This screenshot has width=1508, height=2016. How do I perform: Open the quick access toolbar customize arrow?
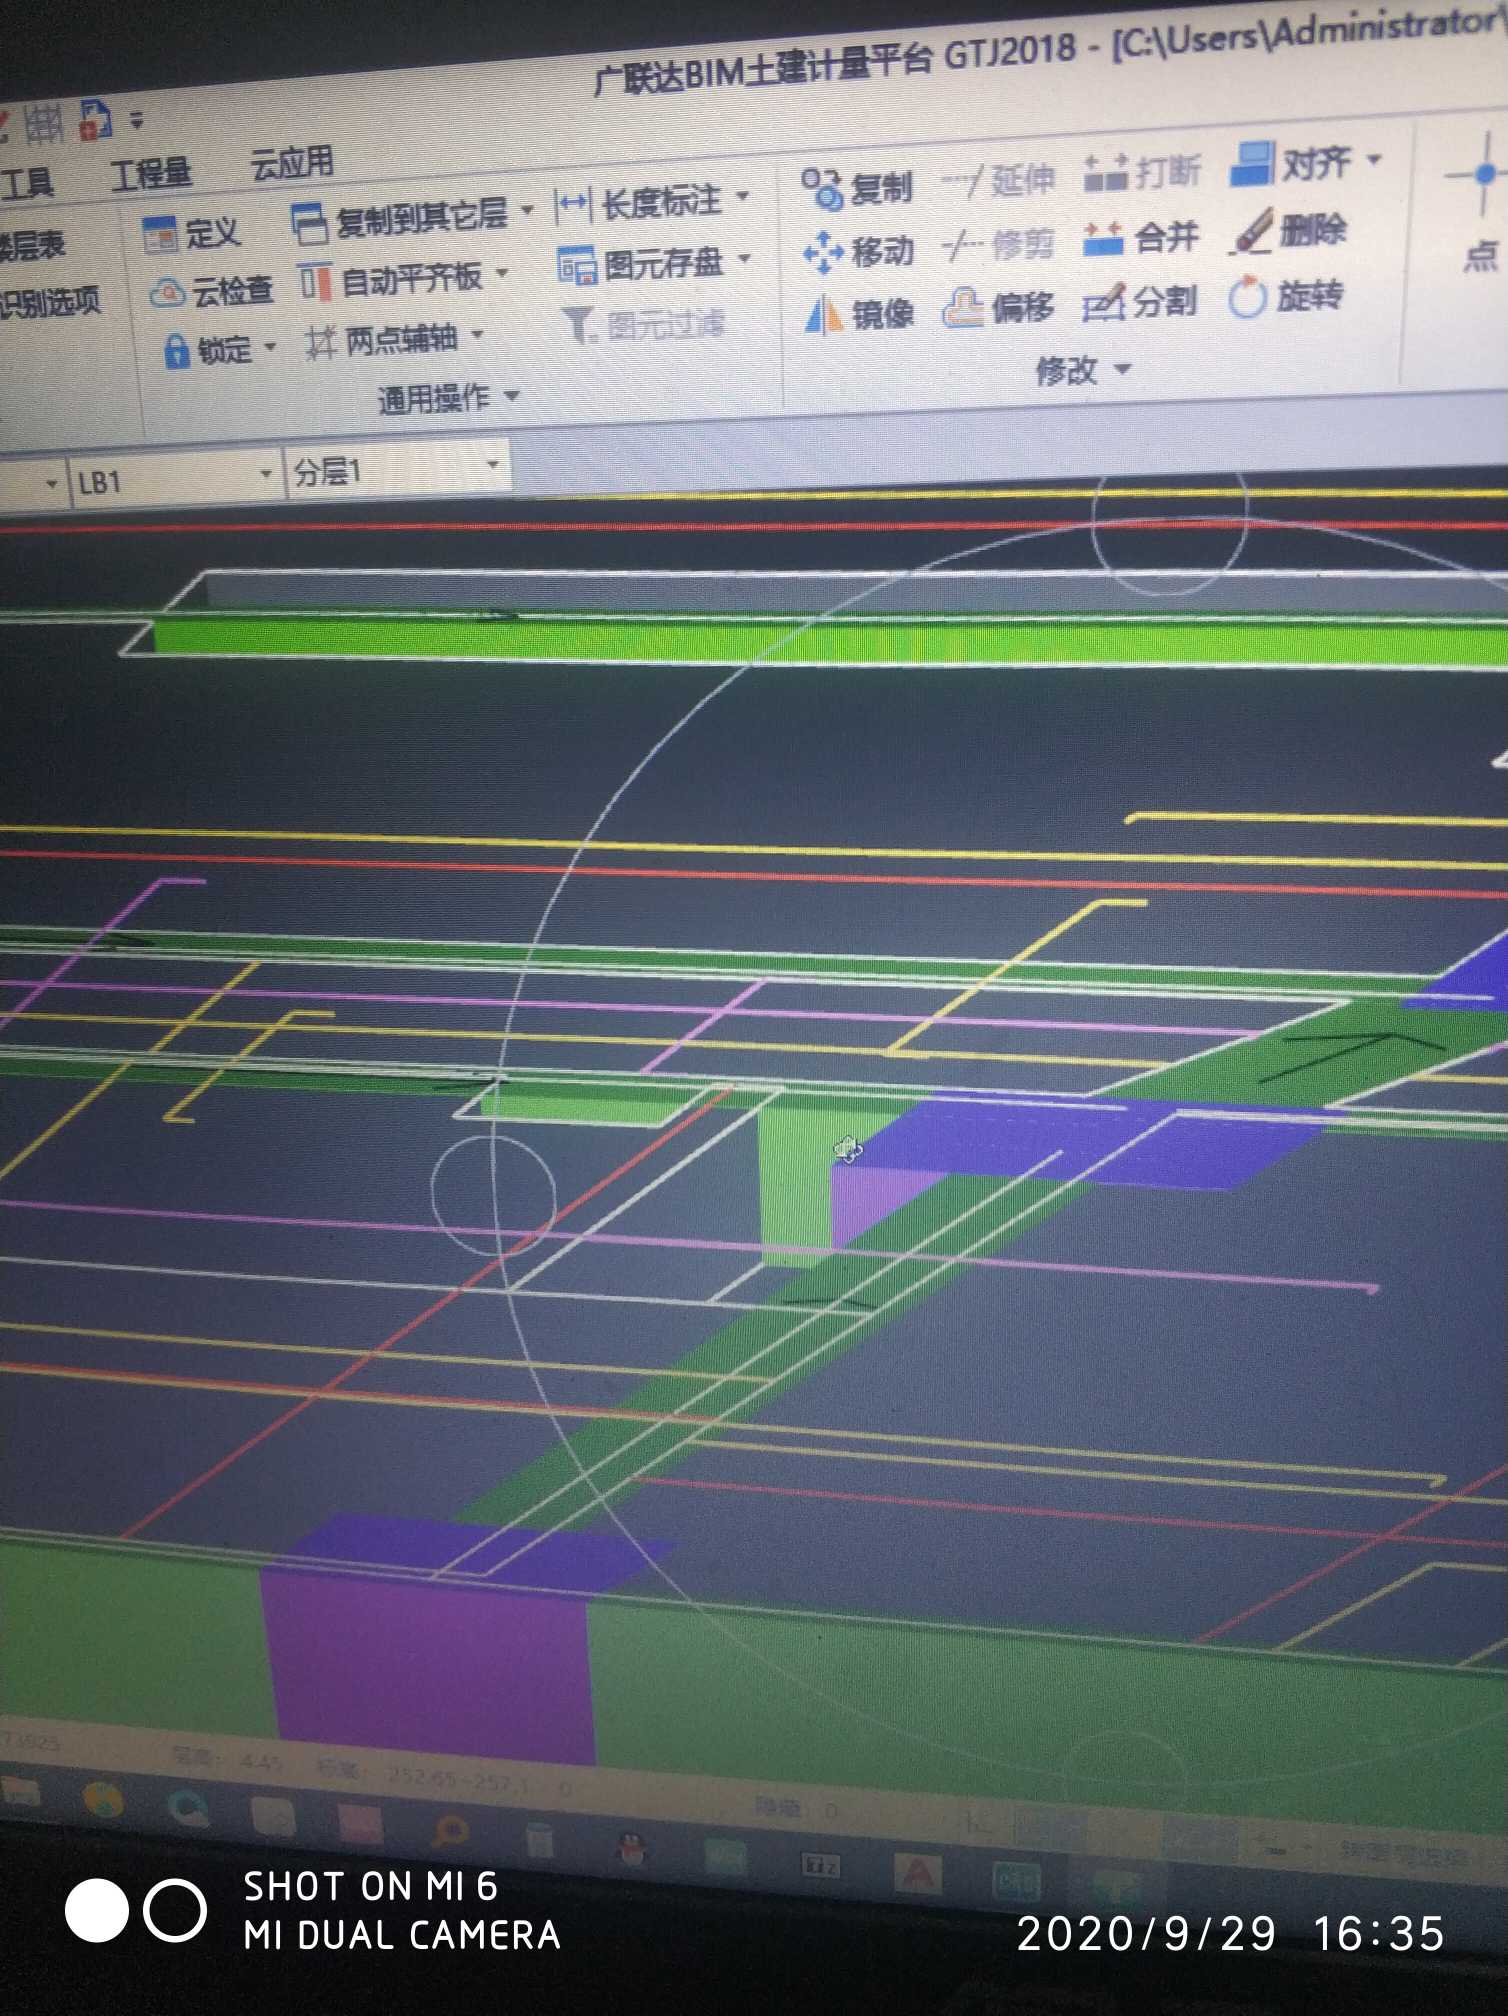pyautogui.click(x=137, y=120)
